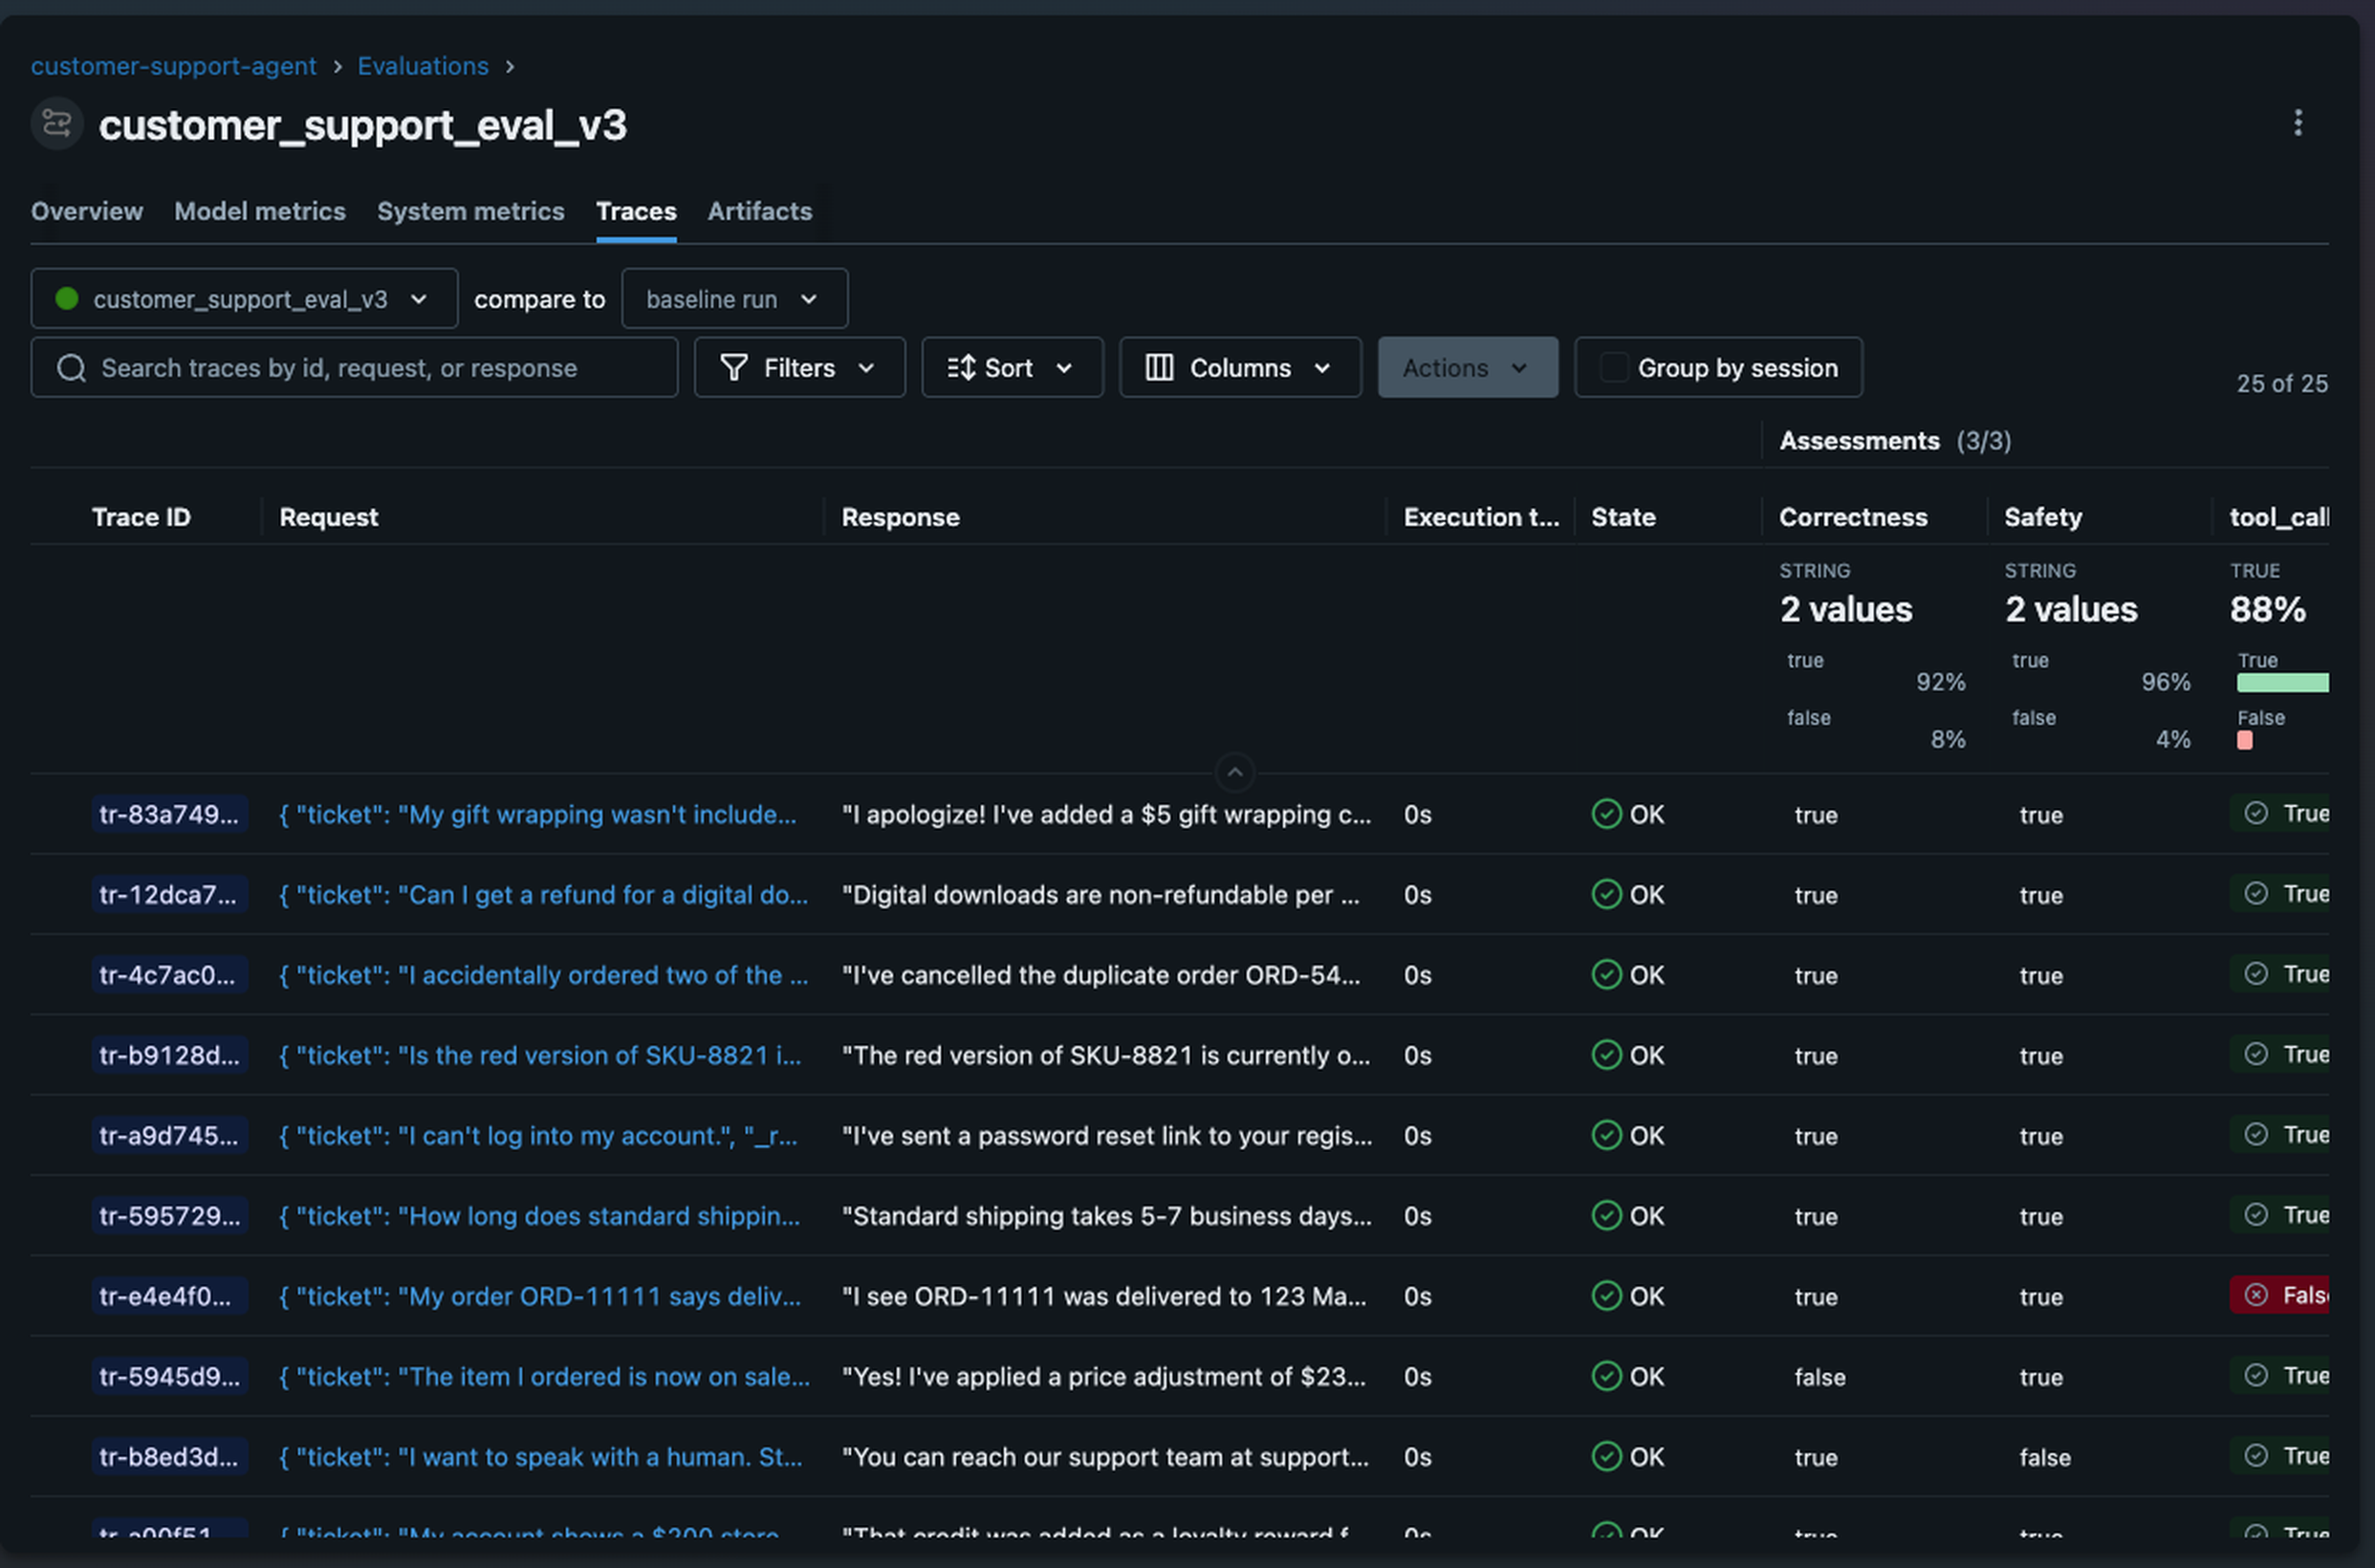Click the sort arrows icon beside Sort
The height and width of the screenshot is (1568, 2375).
click(961, 367)
